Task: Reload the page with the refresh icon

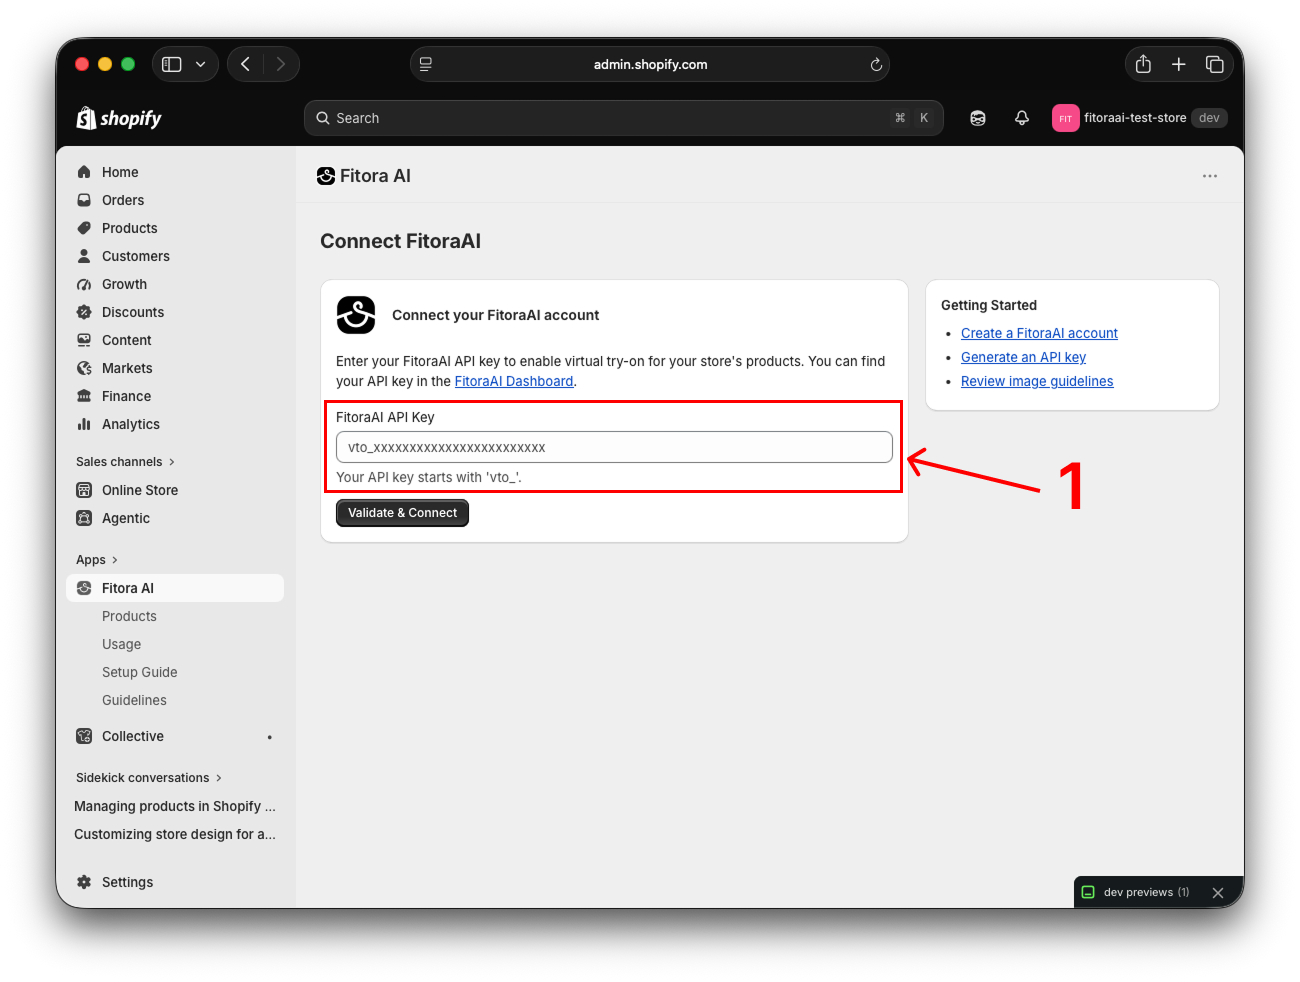Action: click(x=876, y=65)
